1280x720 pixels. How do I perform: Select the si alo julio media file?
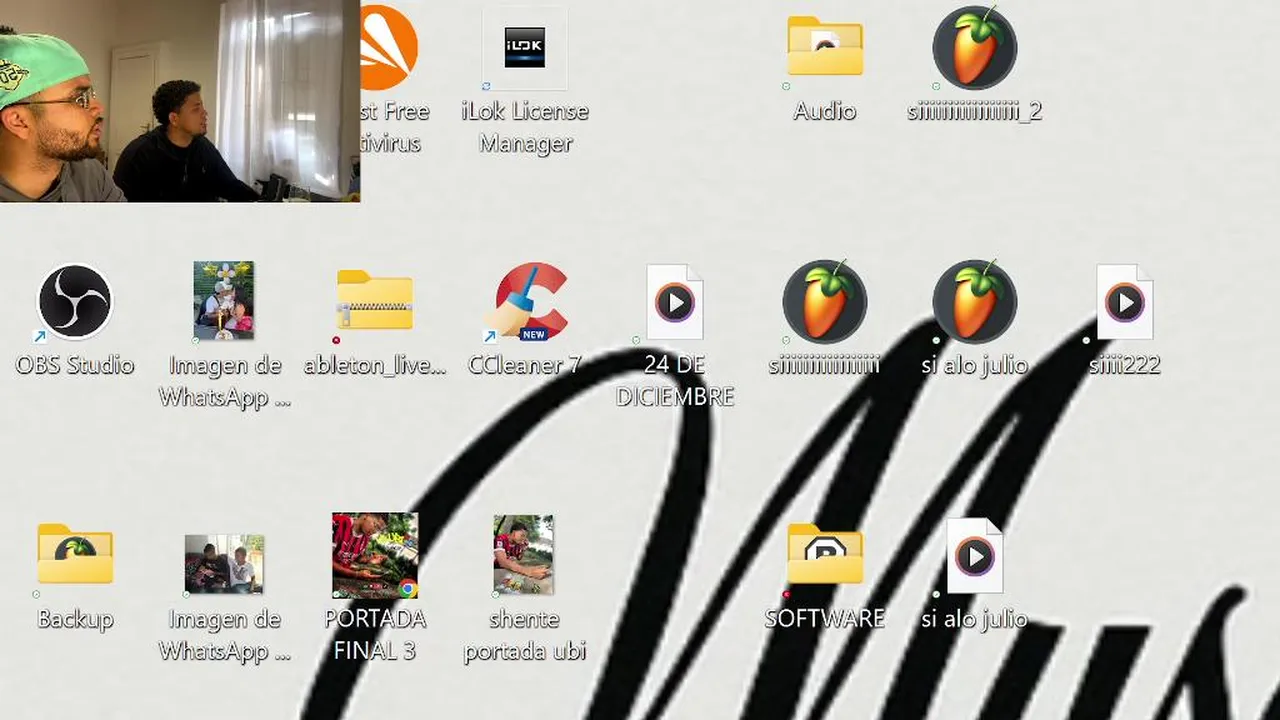click(975, 556)
